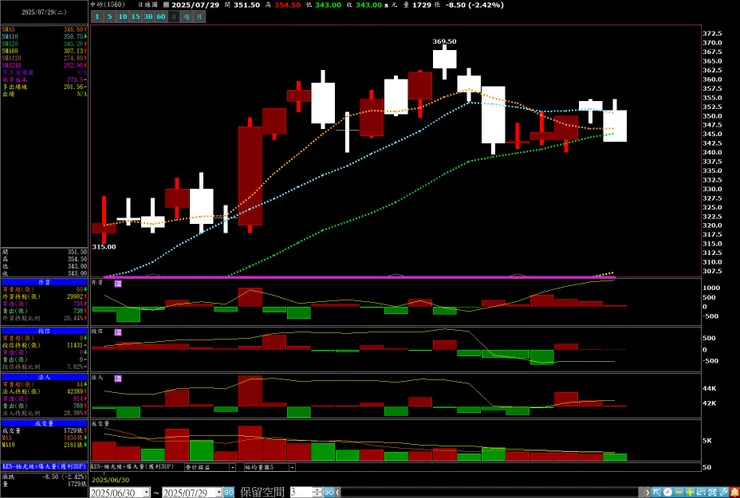Click the 券資 panel header
The height and width of the screenshot is (498, 740).
44,282
